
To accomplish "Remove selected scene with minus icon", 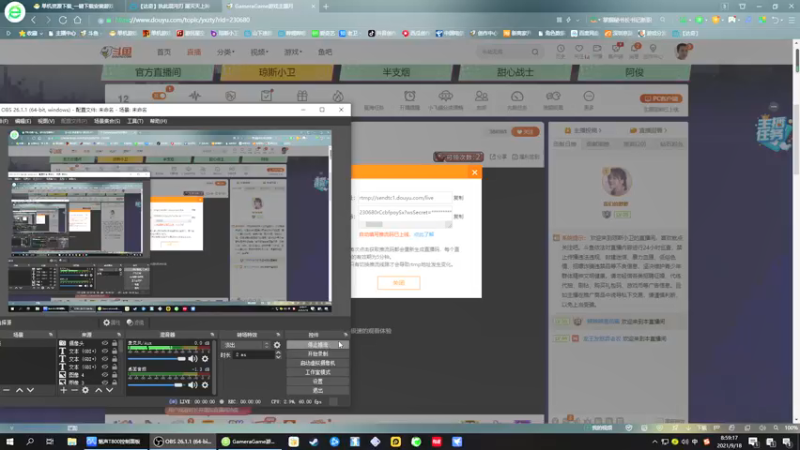I will pyautogui.click(x=6, y=390).
